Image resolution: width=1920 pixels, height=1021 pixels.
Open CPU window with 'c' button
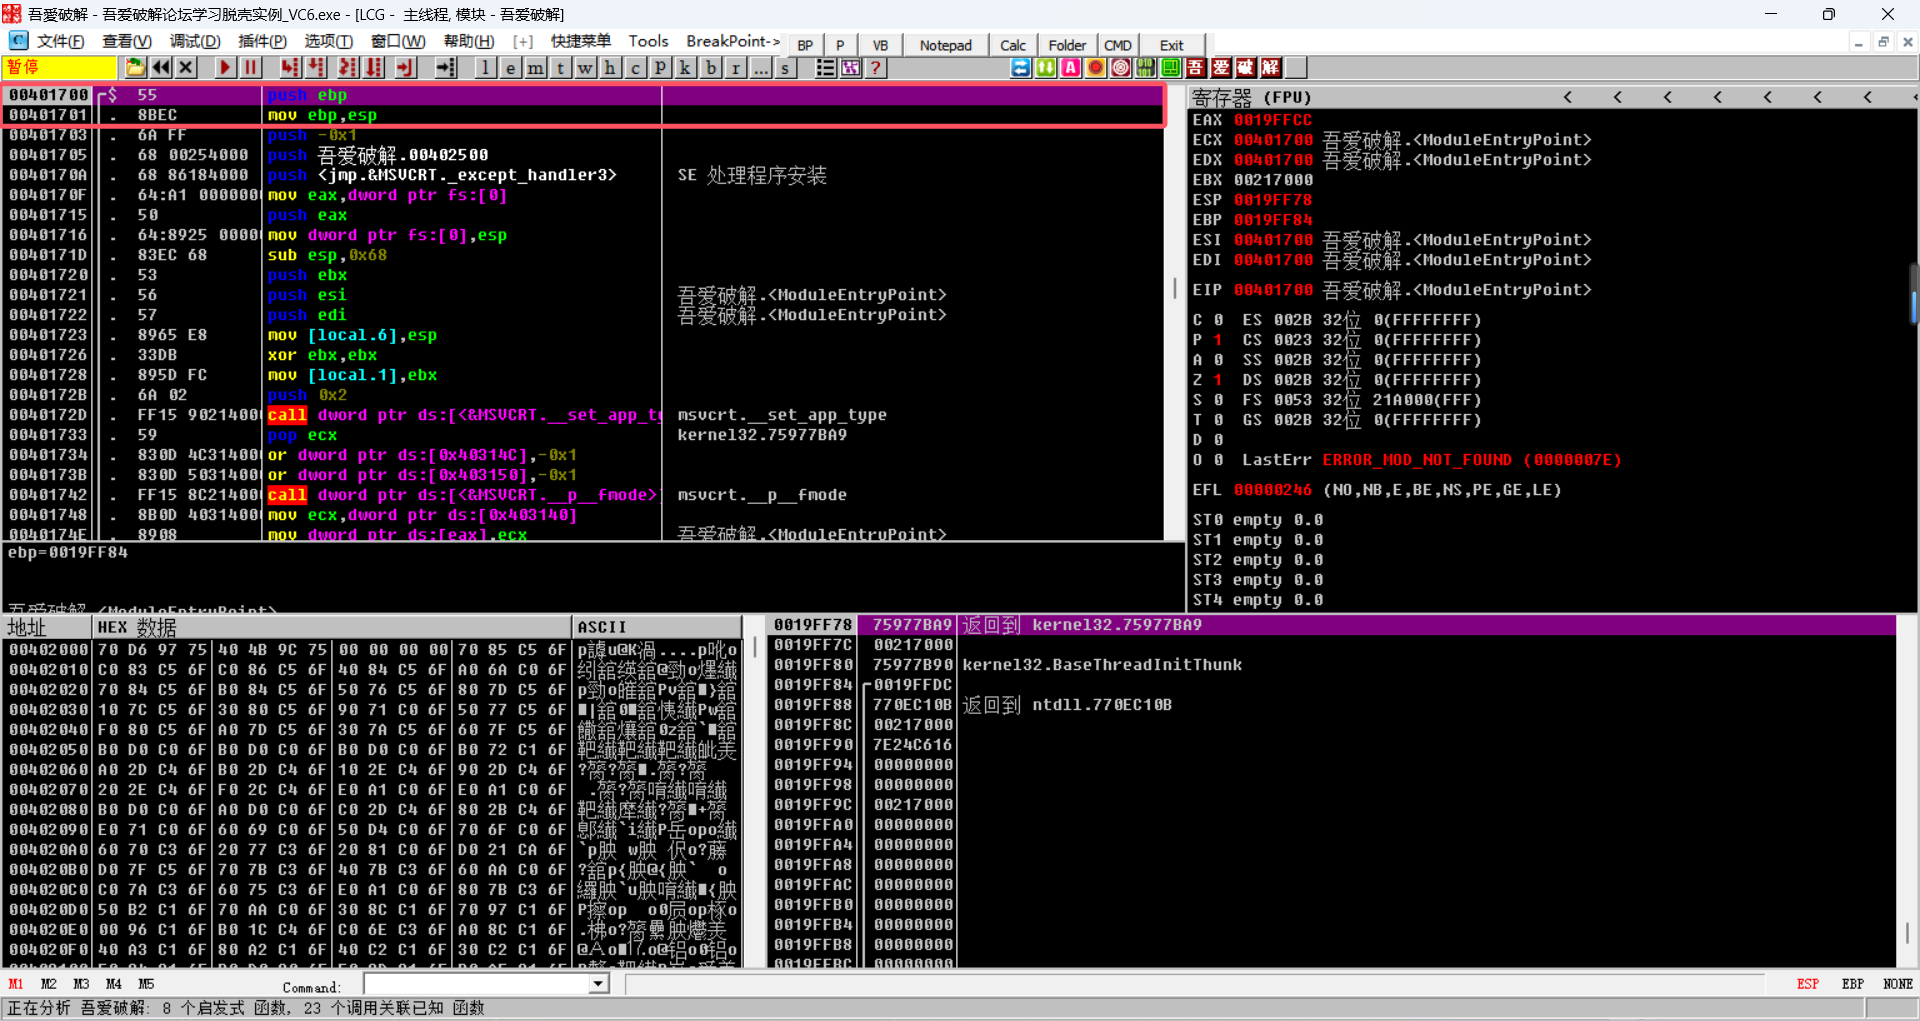coord(635,68)
